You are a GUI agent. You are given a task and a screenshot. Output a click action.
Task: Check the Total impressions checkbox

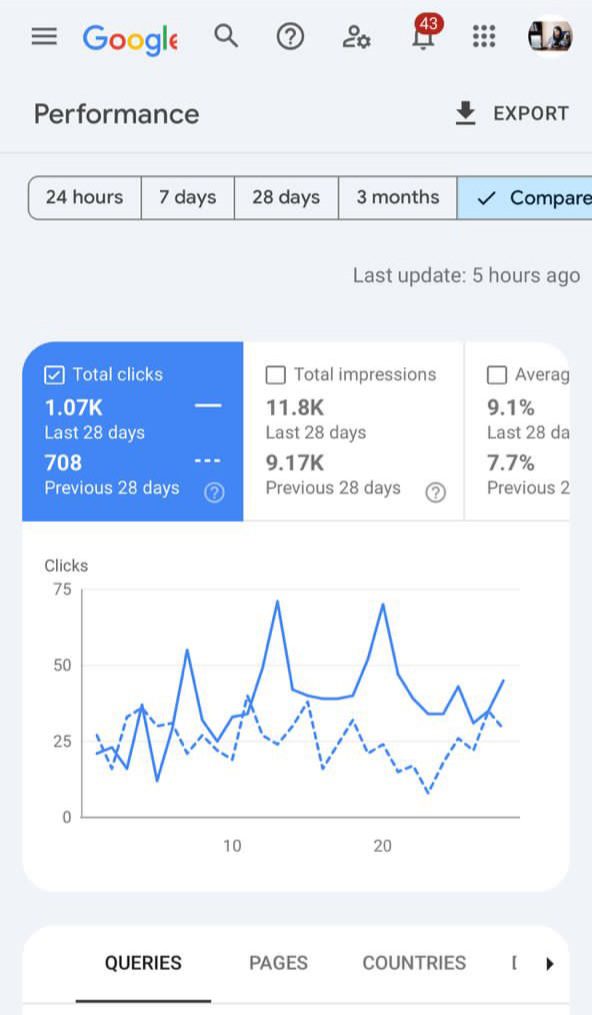[x=276, y=375]
